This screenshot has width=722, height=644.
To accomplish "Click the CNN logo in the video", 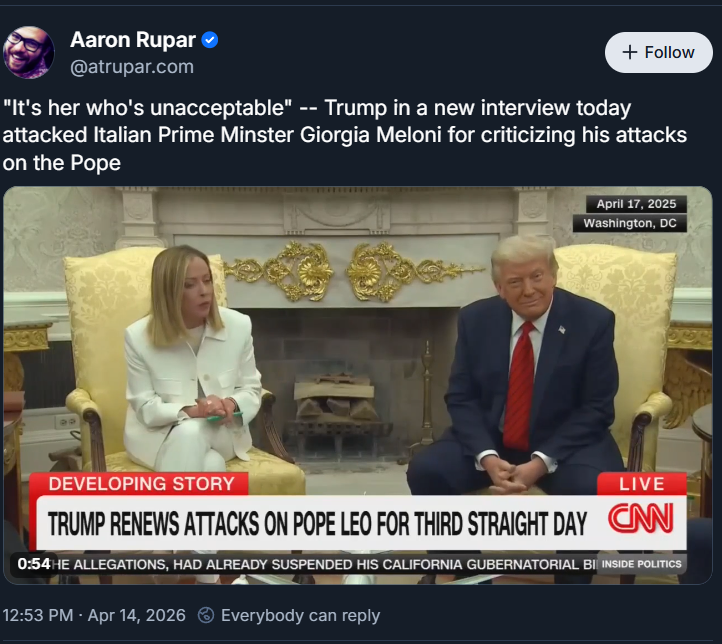I will click(640, 518).
